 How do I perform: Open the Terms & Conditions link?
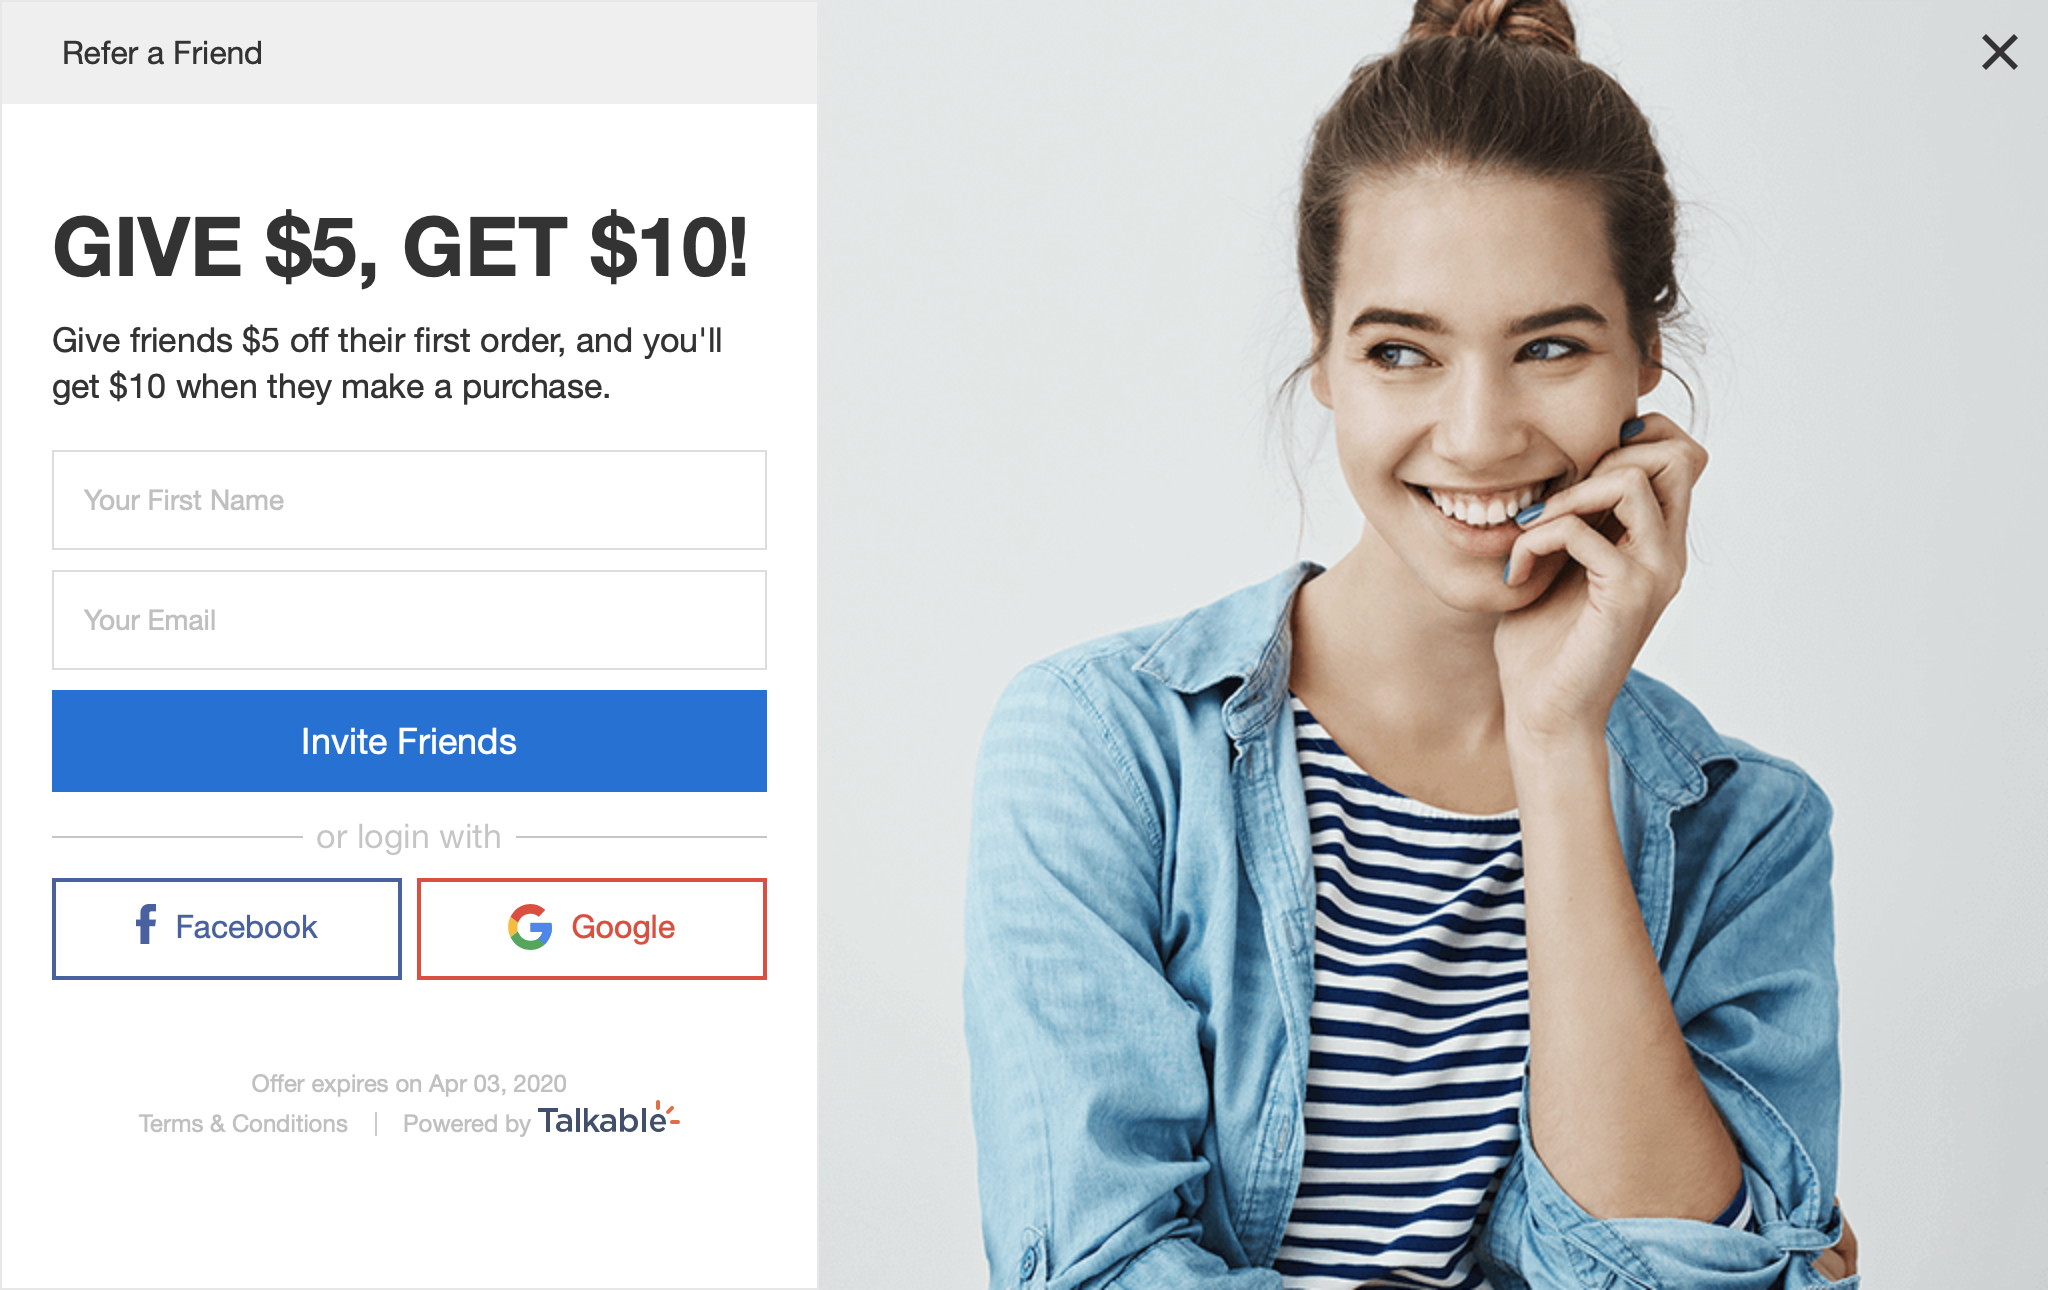[x=243, y=1124]
